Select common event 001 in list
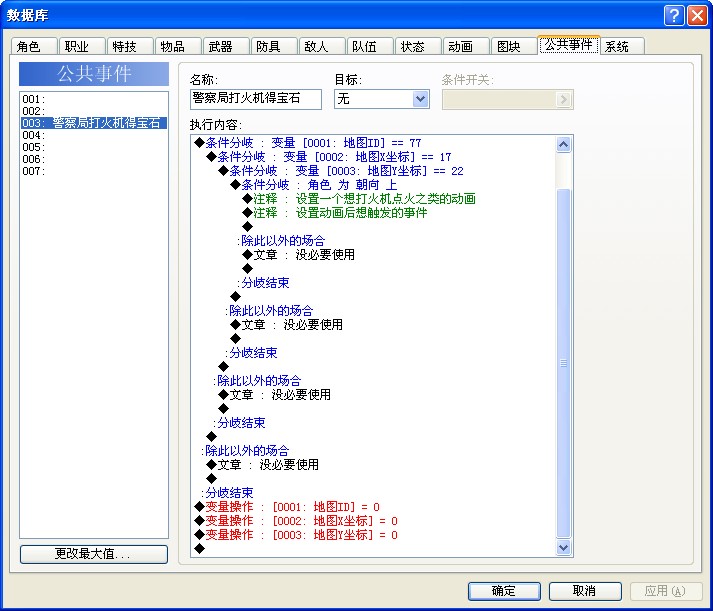 (94, 99)
